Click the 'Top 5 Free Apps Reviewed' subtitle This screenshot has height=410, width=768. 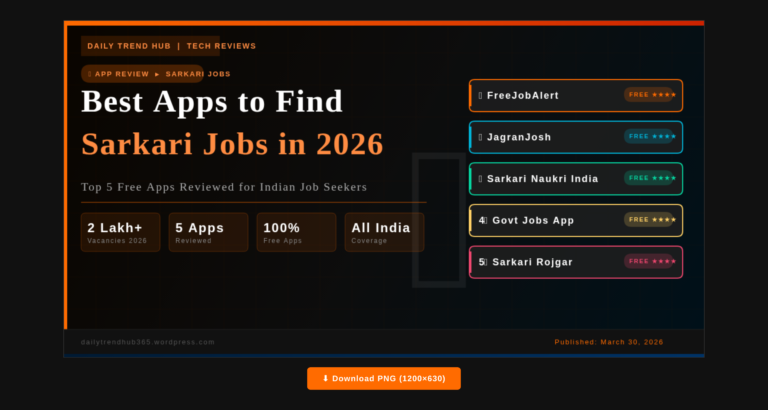point(224,187)
